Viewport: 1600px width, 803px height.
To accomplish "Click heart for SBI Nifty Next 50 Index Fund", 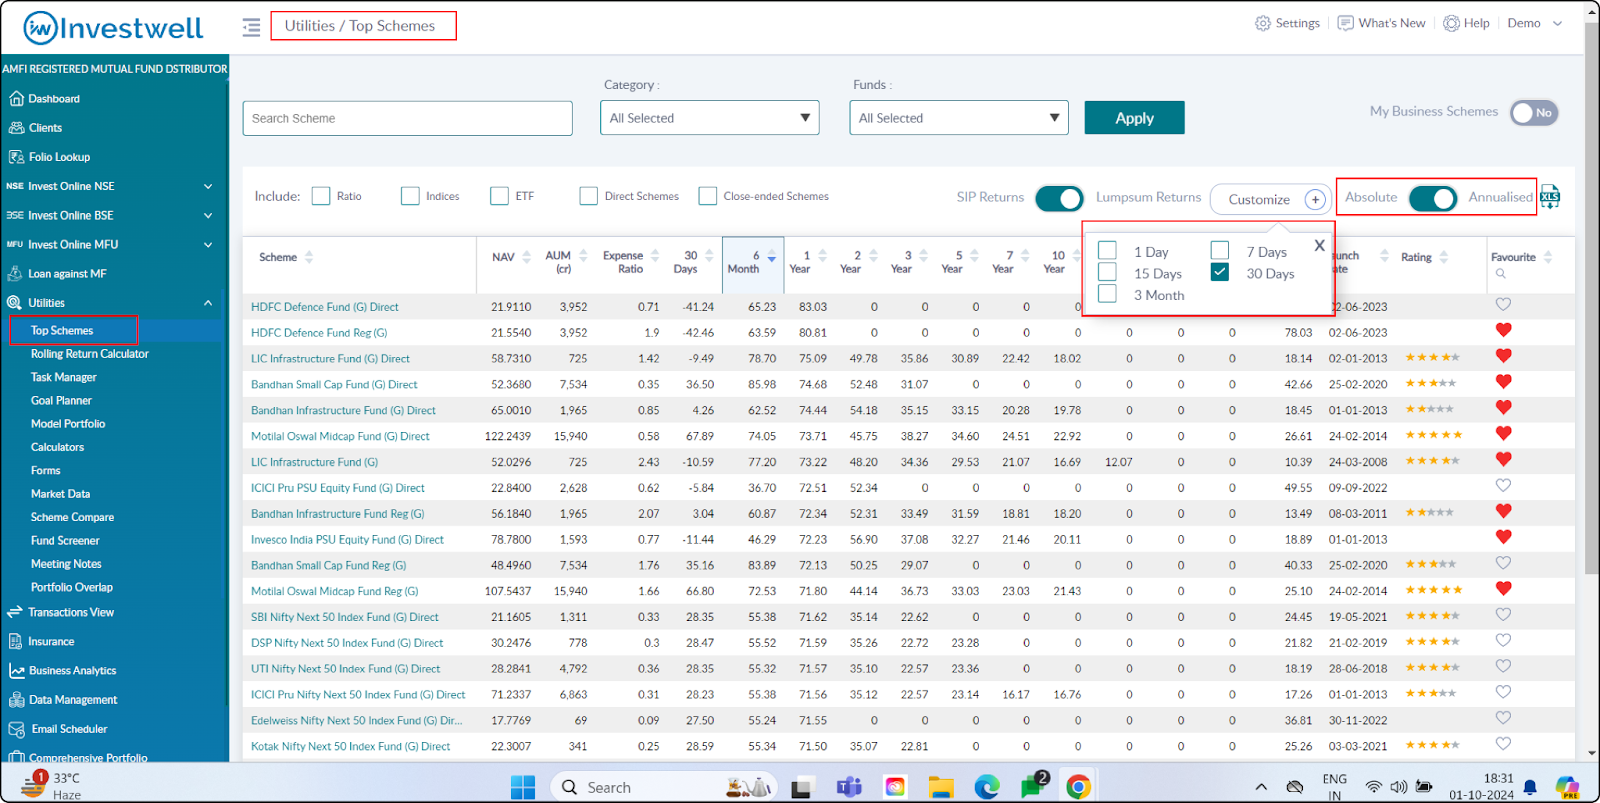I will [1503, 615].
